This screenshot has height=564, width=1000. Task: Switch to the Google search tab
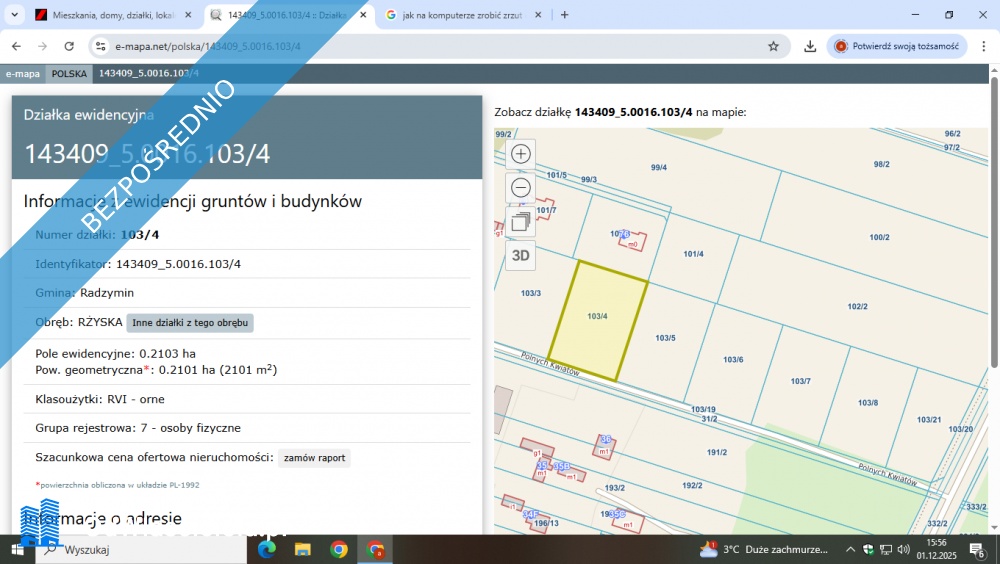460,15
